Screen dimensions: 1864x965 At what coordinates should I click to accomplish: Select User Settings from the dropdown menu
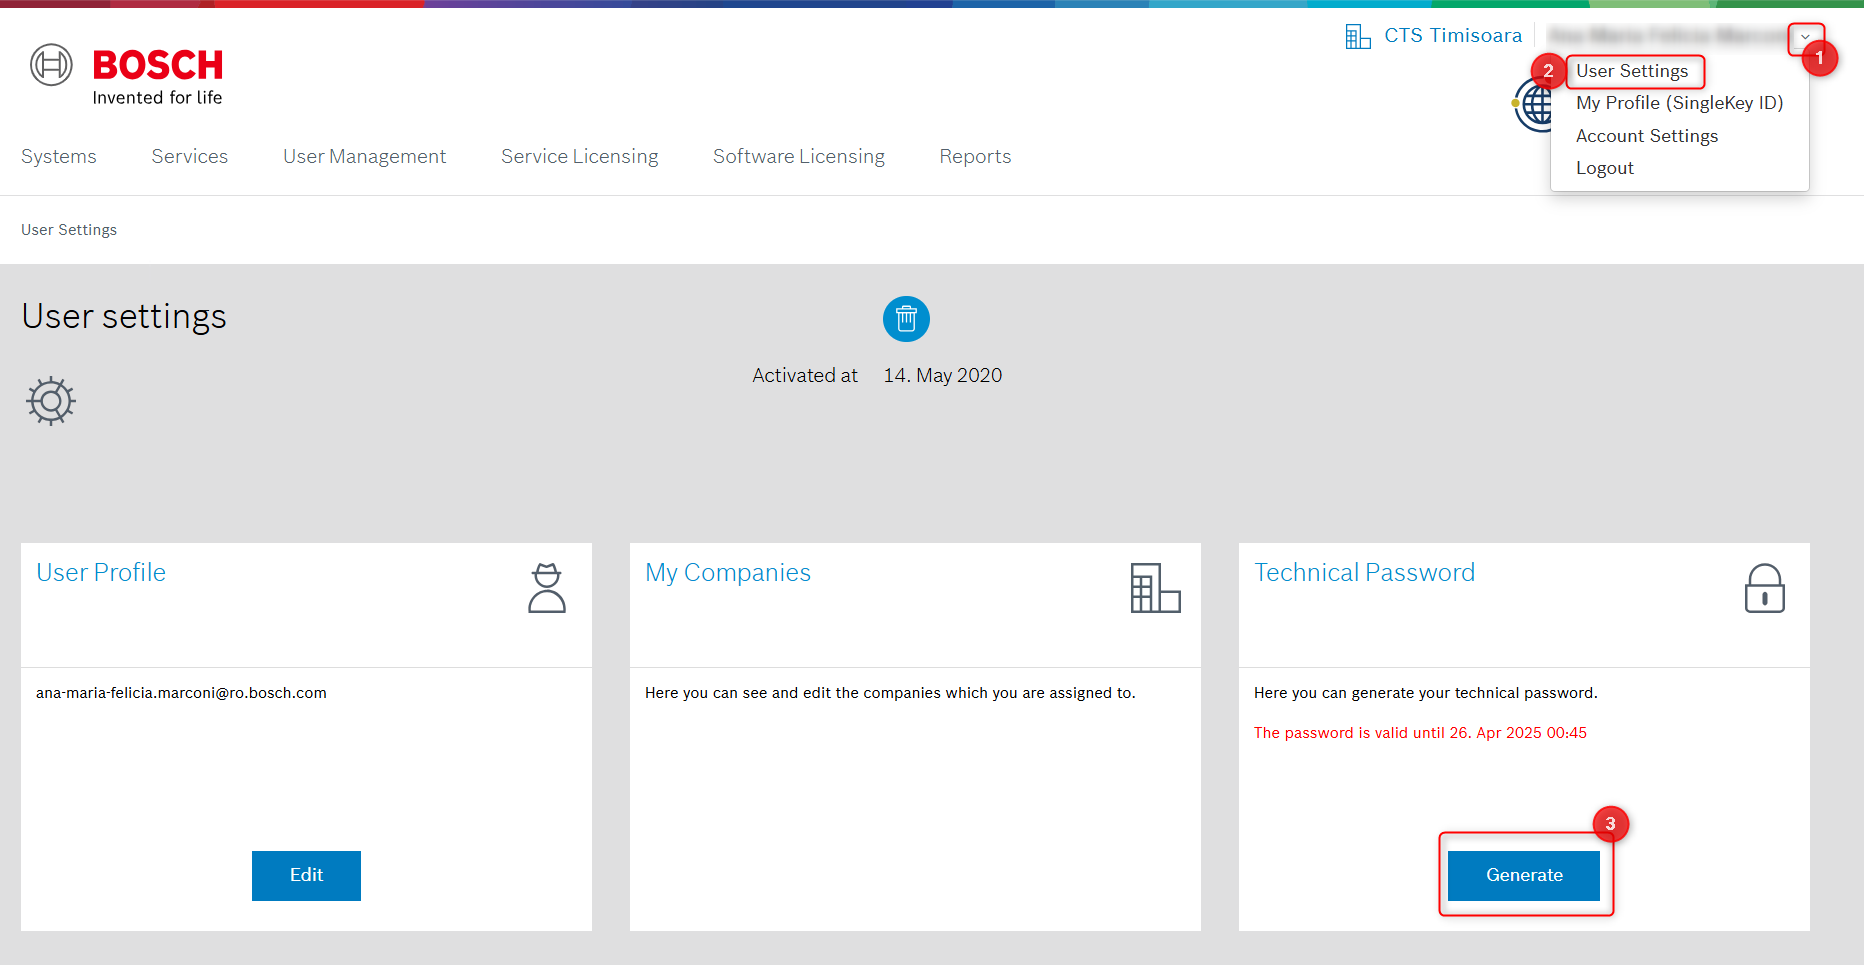[1632, 71]
